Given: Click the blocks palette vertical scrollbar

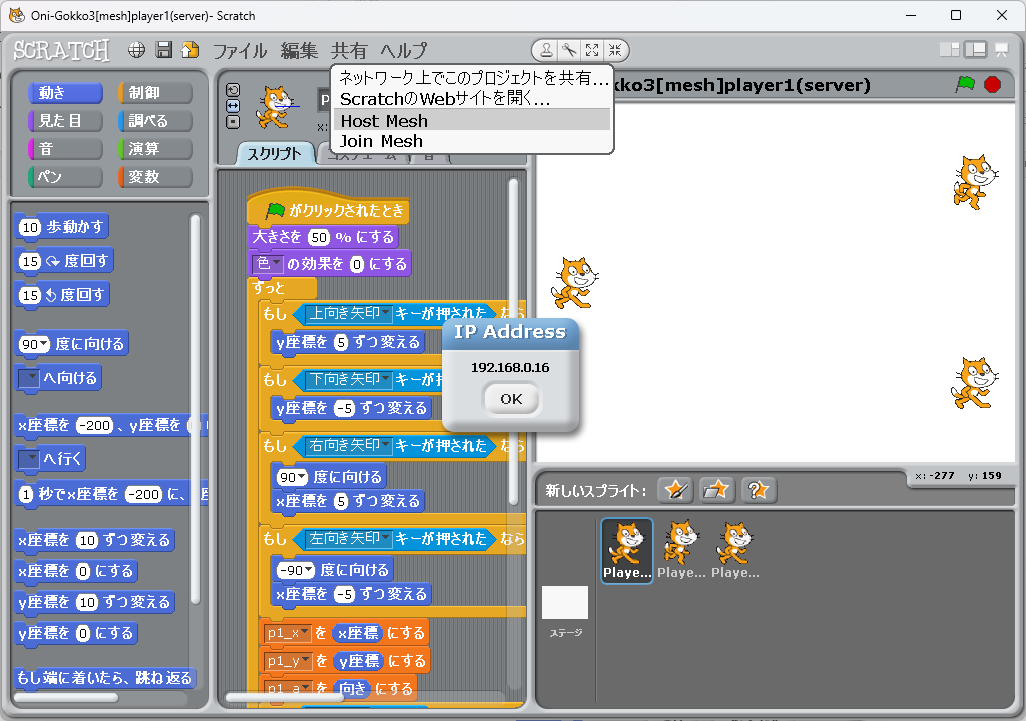Looking at the screenshot, I should [195, 408].
